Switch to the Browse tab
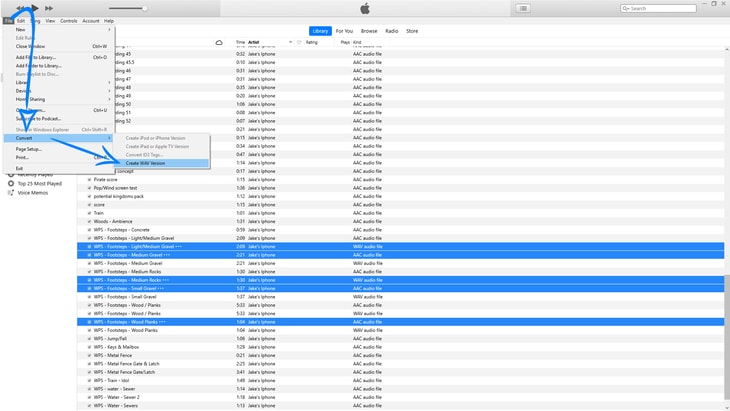The height and width of the screenshot is (411, 730). tap(369, 31)
